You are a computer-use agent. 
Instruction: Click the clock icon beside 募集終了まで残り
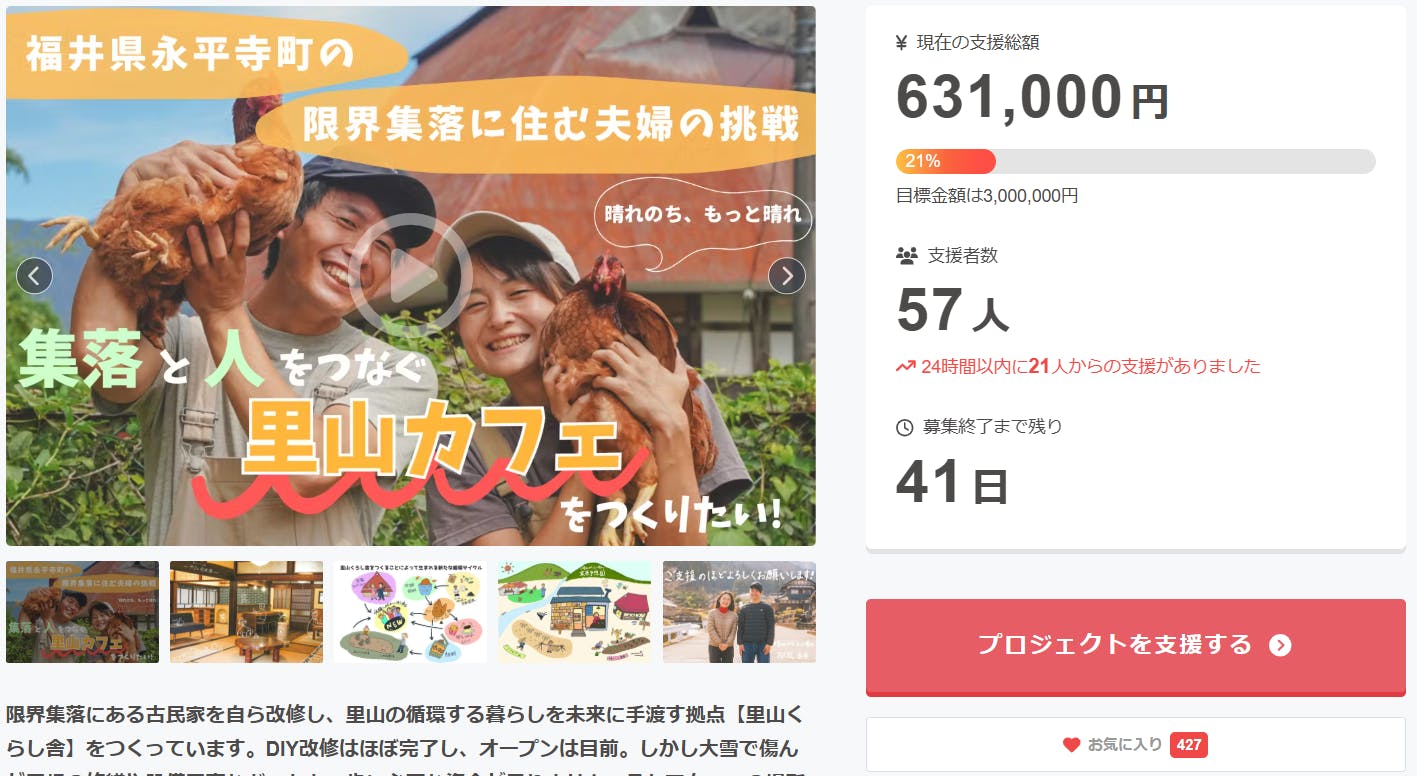[x=905, y=427]
